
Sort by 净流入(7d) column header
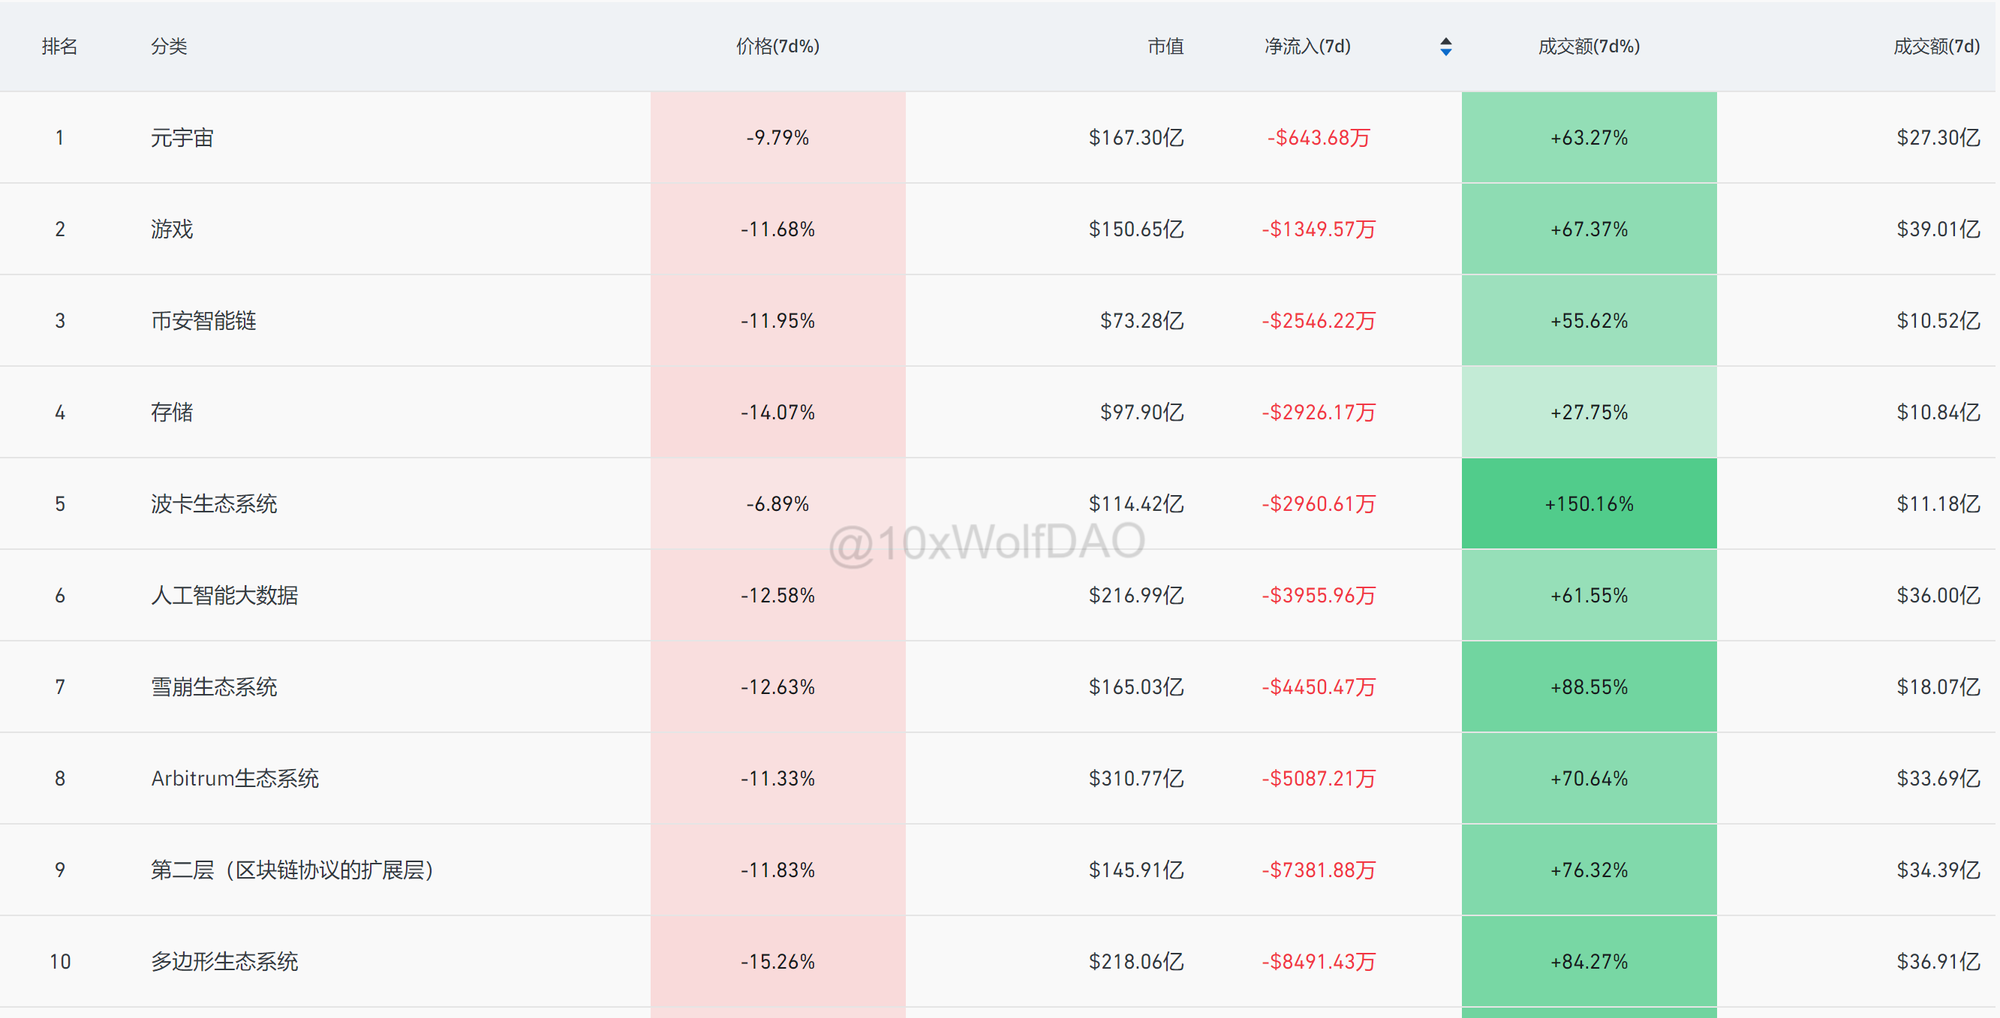point(1307,47)
